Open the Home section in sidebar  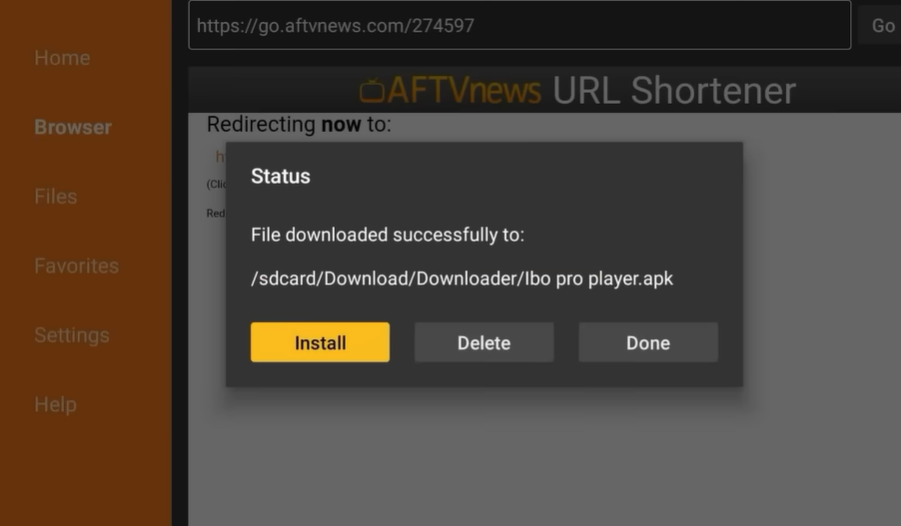click(x=62, y=58)
